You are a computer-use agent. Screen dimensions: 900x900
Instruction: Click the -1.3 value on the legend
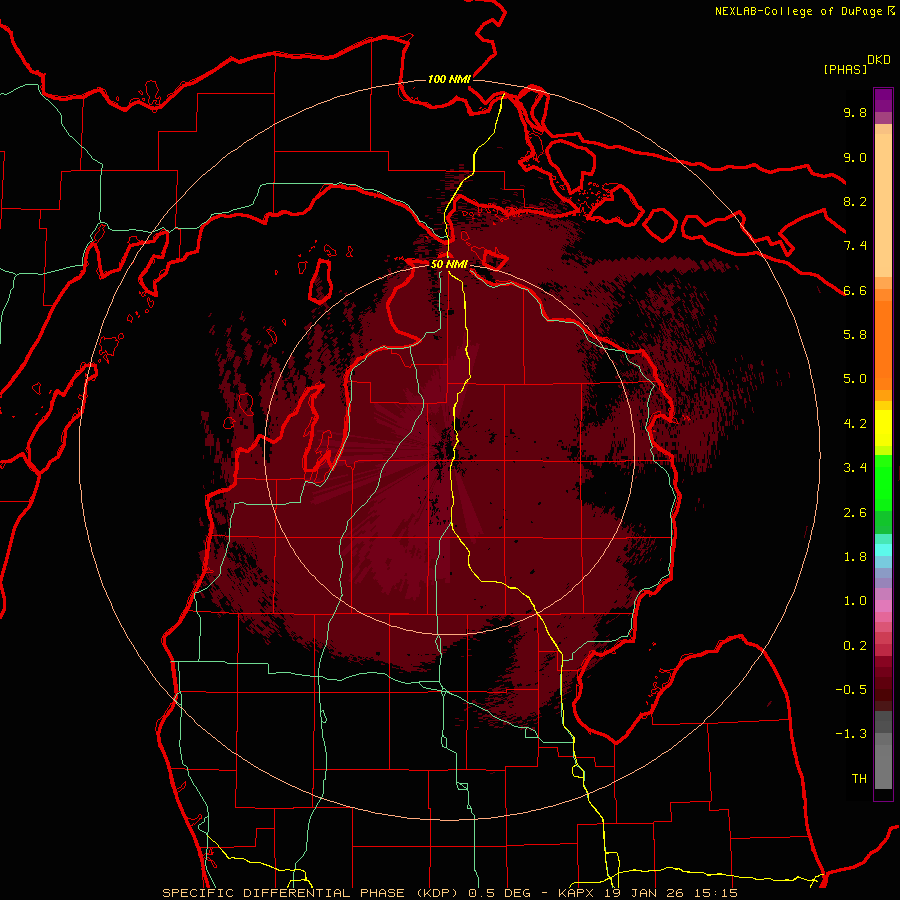click(x=851, y=734)
